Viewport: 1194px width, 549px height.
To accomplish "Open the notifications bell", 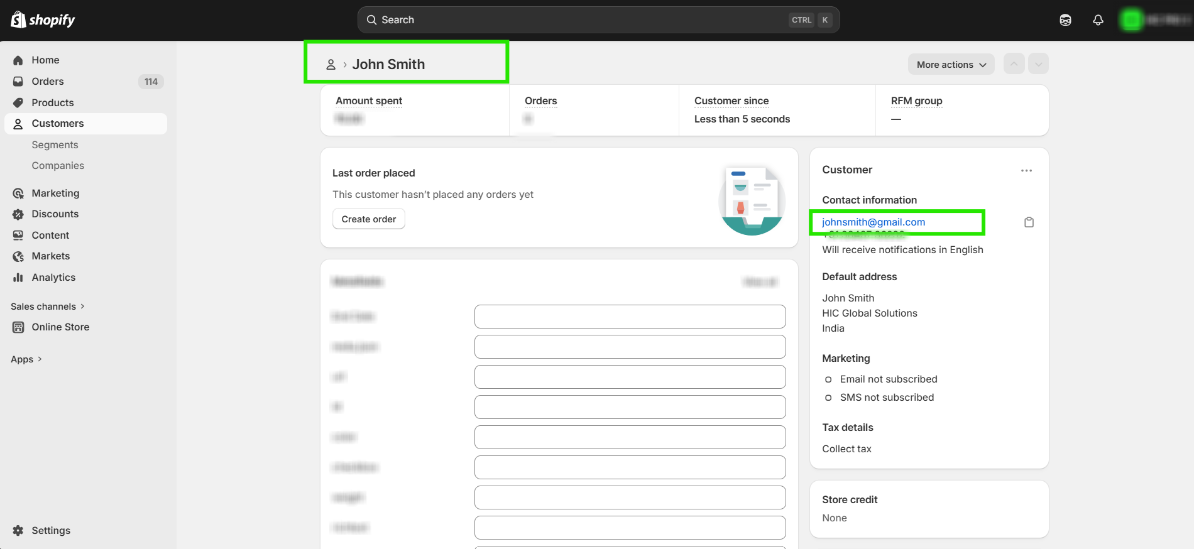I will 1098,20.
